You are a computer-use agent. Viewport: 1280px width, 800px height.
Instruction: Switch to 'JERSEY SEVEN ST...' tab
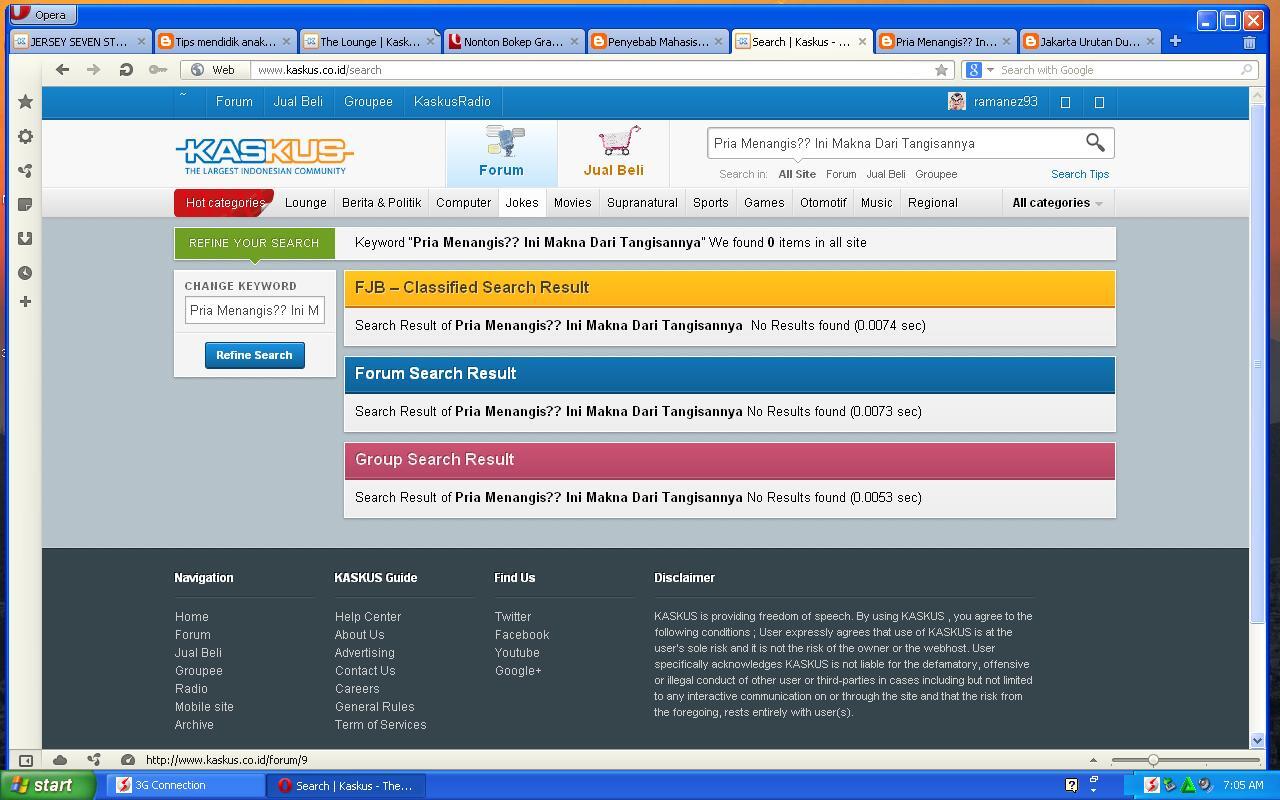click(x=80, y=42)
